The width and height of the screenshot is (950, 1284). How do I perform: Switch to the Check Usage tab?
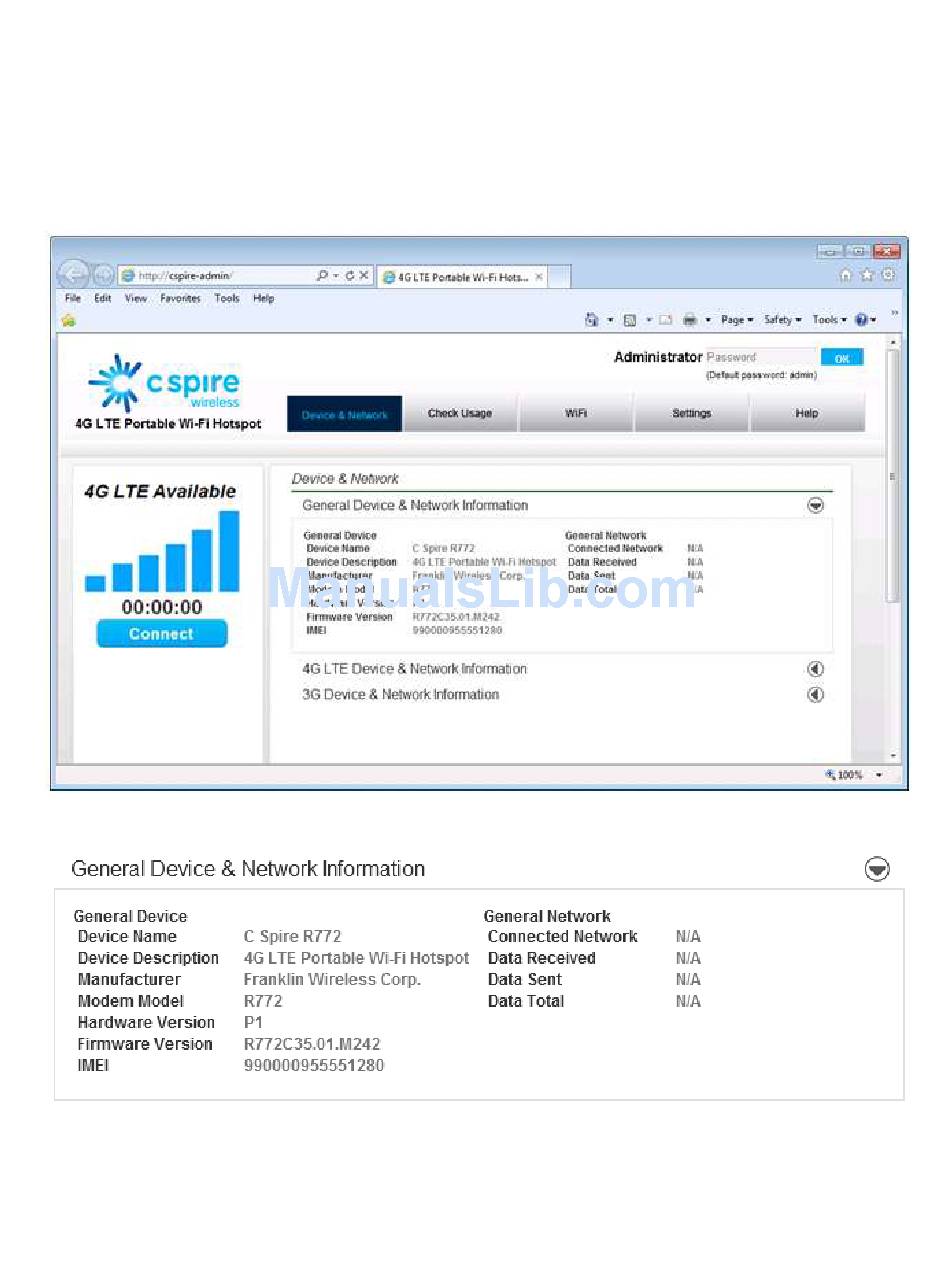tap(460, 414)
